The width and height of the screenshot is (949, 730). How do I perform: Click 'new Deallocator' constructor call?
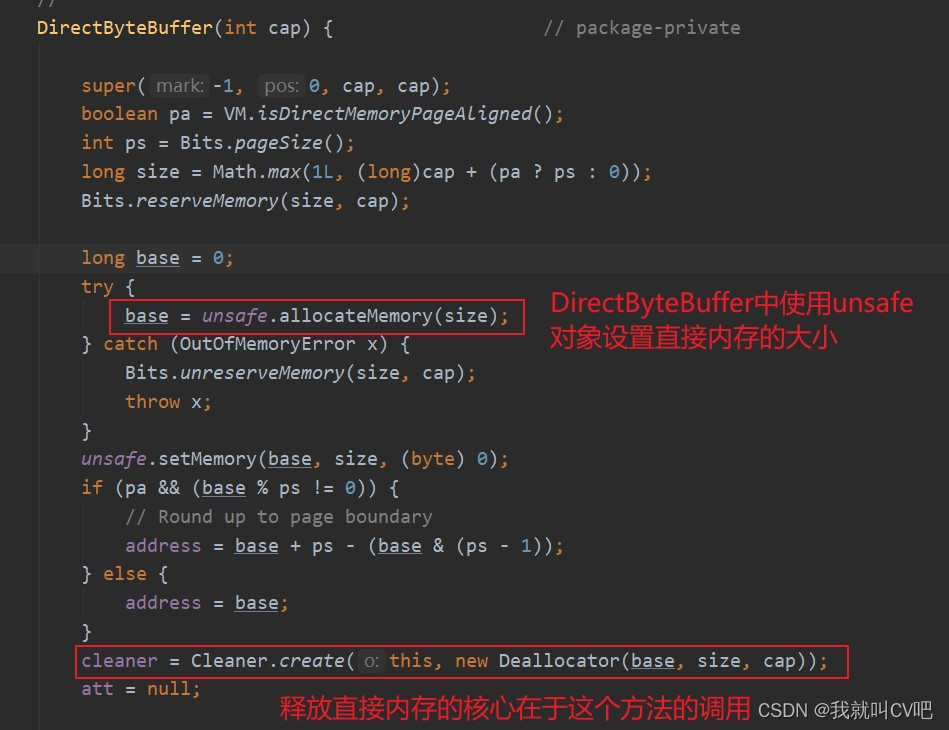coord(537,660)
